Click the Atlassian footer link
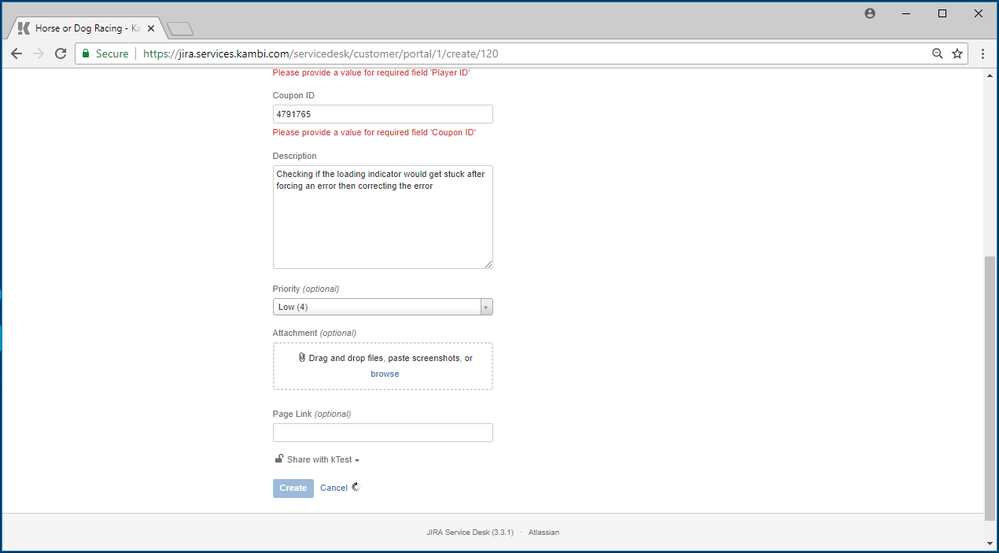Screen dimensions: 999x553 tap(543, 532)
